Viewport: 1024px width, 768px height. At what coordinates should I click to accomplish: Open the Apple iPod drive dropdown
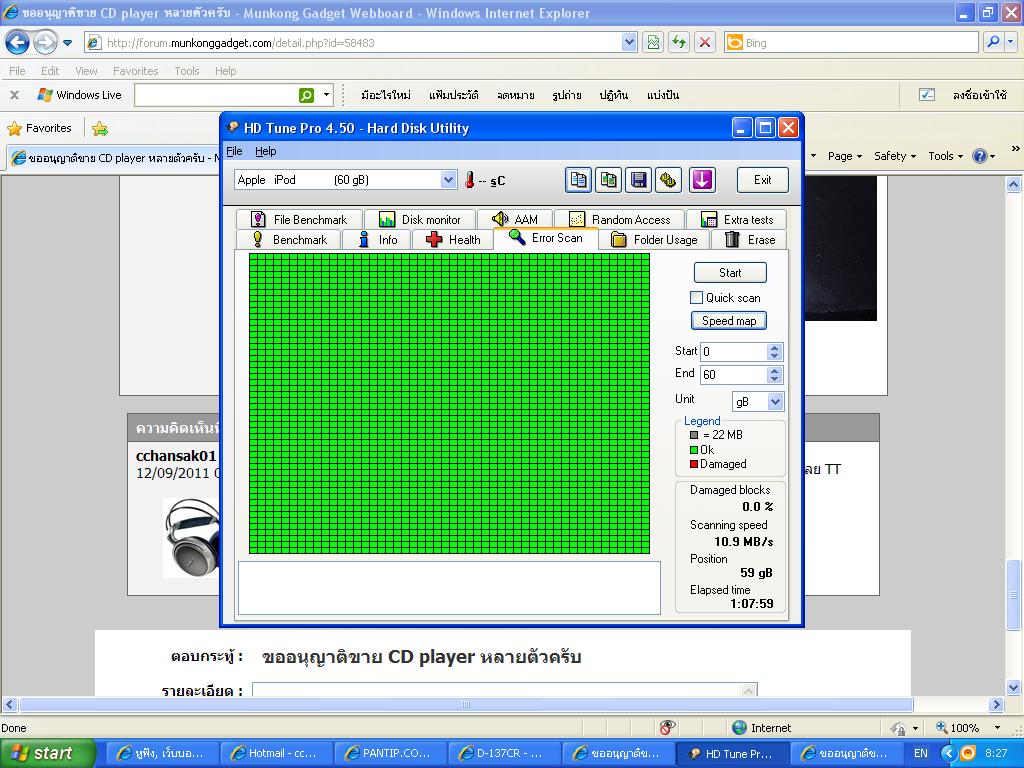click(x=448, y=180)
